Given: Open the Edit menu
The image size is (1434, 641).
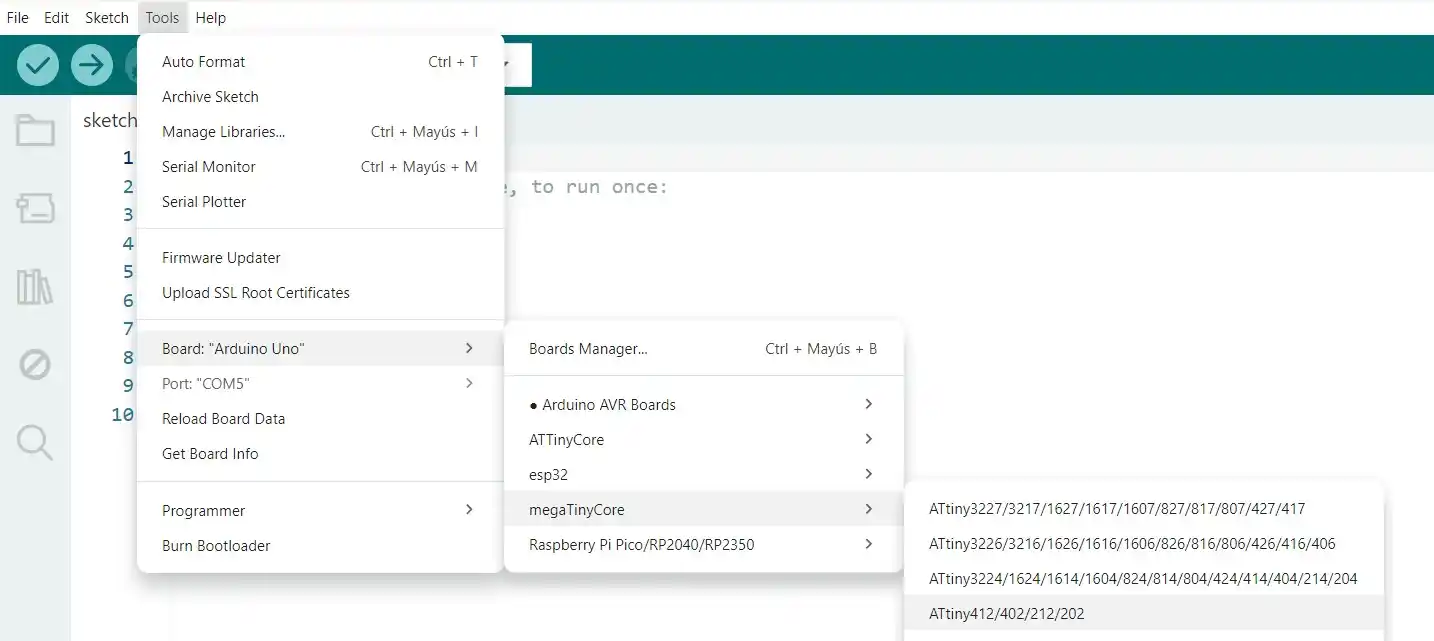Looking at the screenshot, I should 57,17.
